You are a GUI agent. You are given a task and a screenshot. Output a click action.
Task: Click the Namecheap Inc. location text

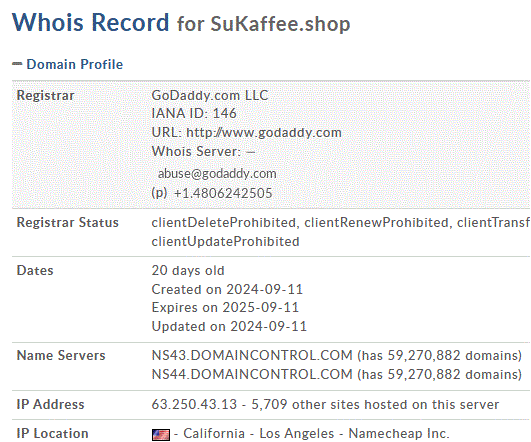pyautogui.click(x=399, y=434)
